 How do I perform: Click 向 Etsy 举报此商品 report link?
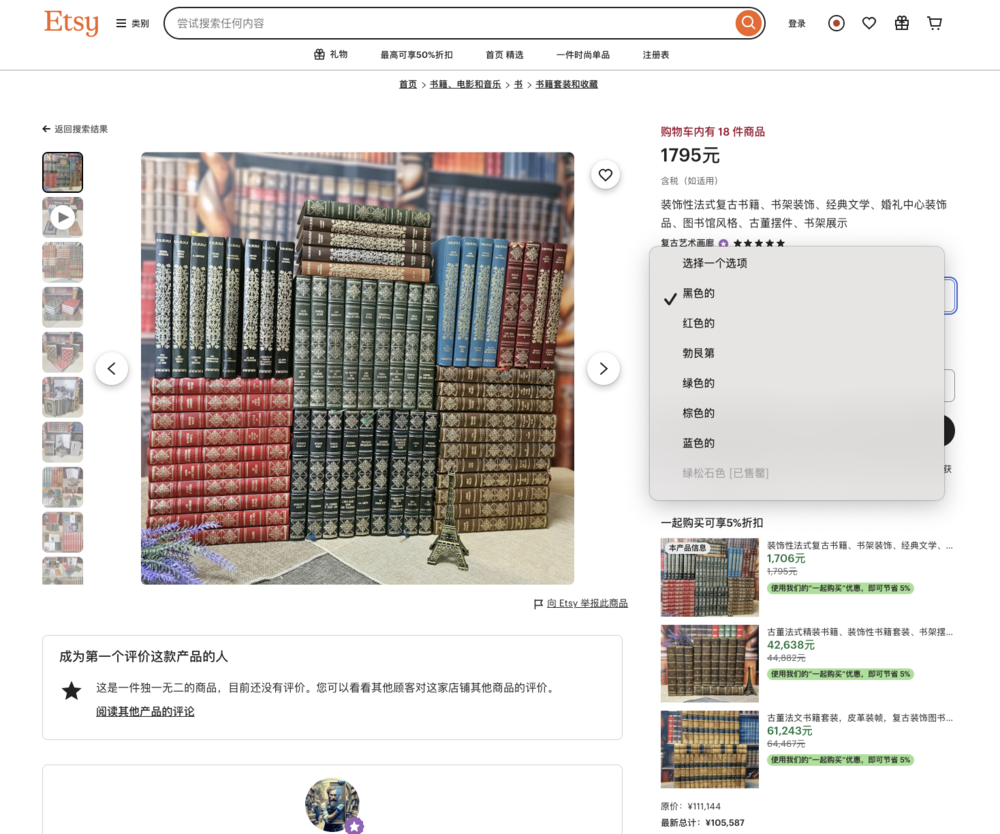[x=586, y=603]
